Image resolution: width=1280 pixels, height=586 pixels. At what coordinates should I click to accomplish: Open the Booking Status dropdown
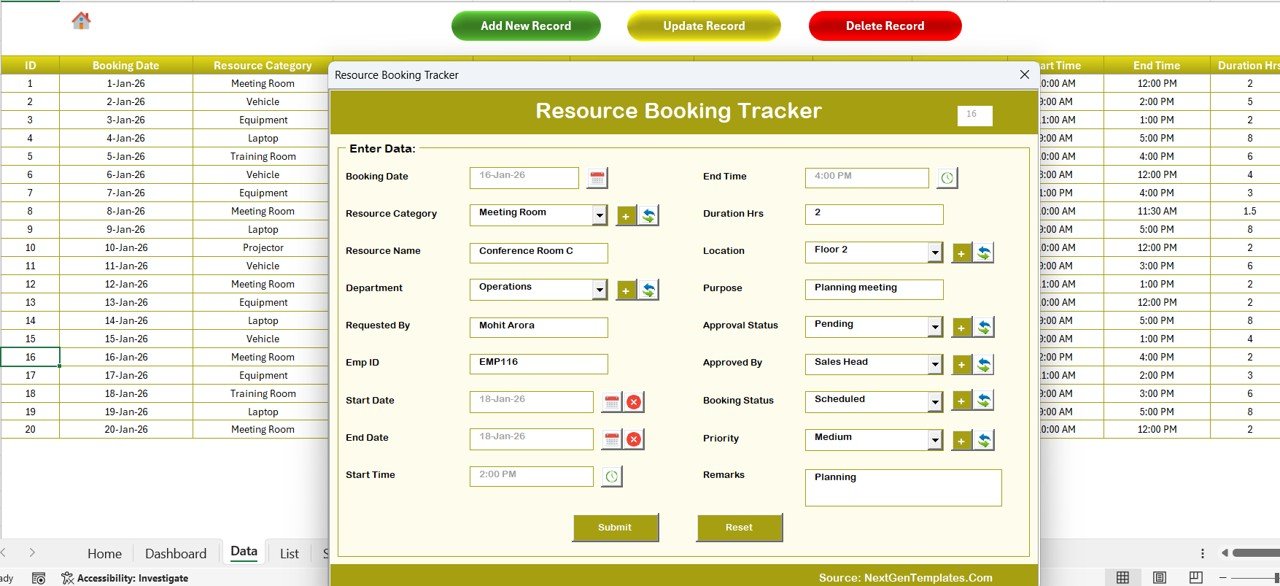click(934, 402)
